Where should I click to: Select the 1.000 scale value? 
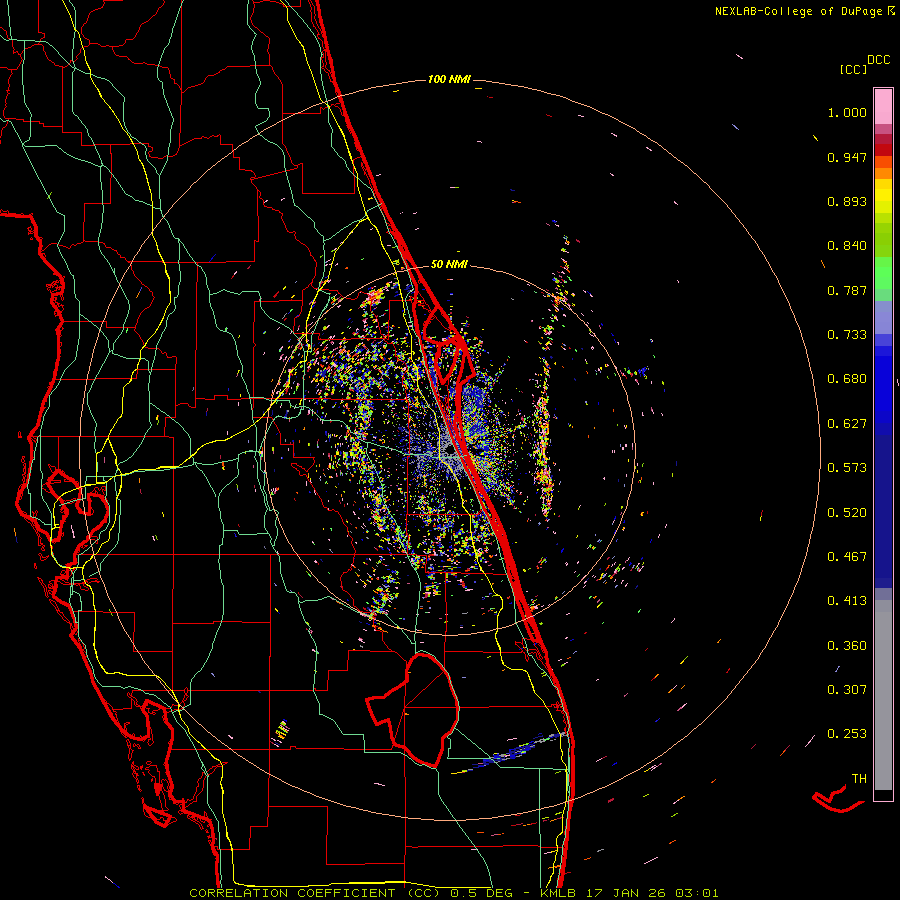pos(847,112)
